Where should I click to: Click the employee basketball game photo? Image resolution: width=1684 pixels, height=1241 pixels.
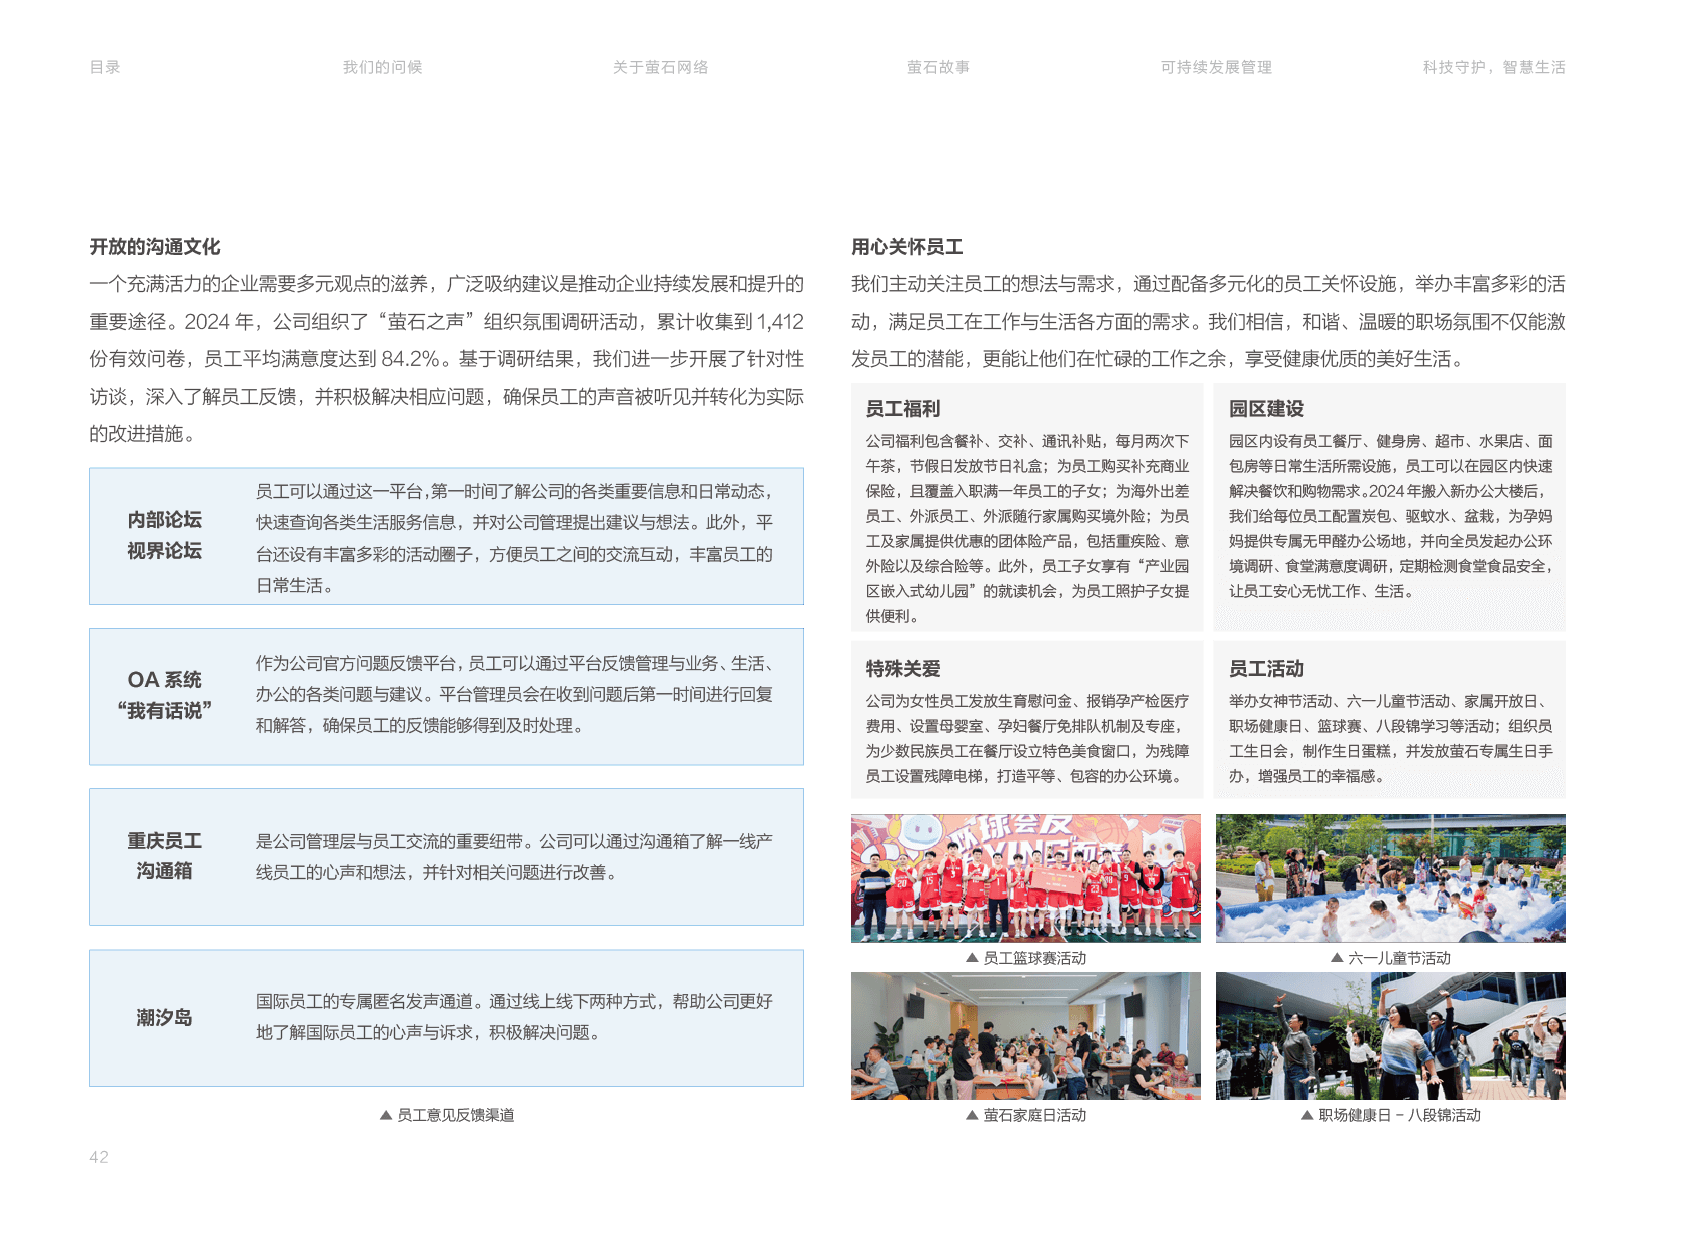1025,878
